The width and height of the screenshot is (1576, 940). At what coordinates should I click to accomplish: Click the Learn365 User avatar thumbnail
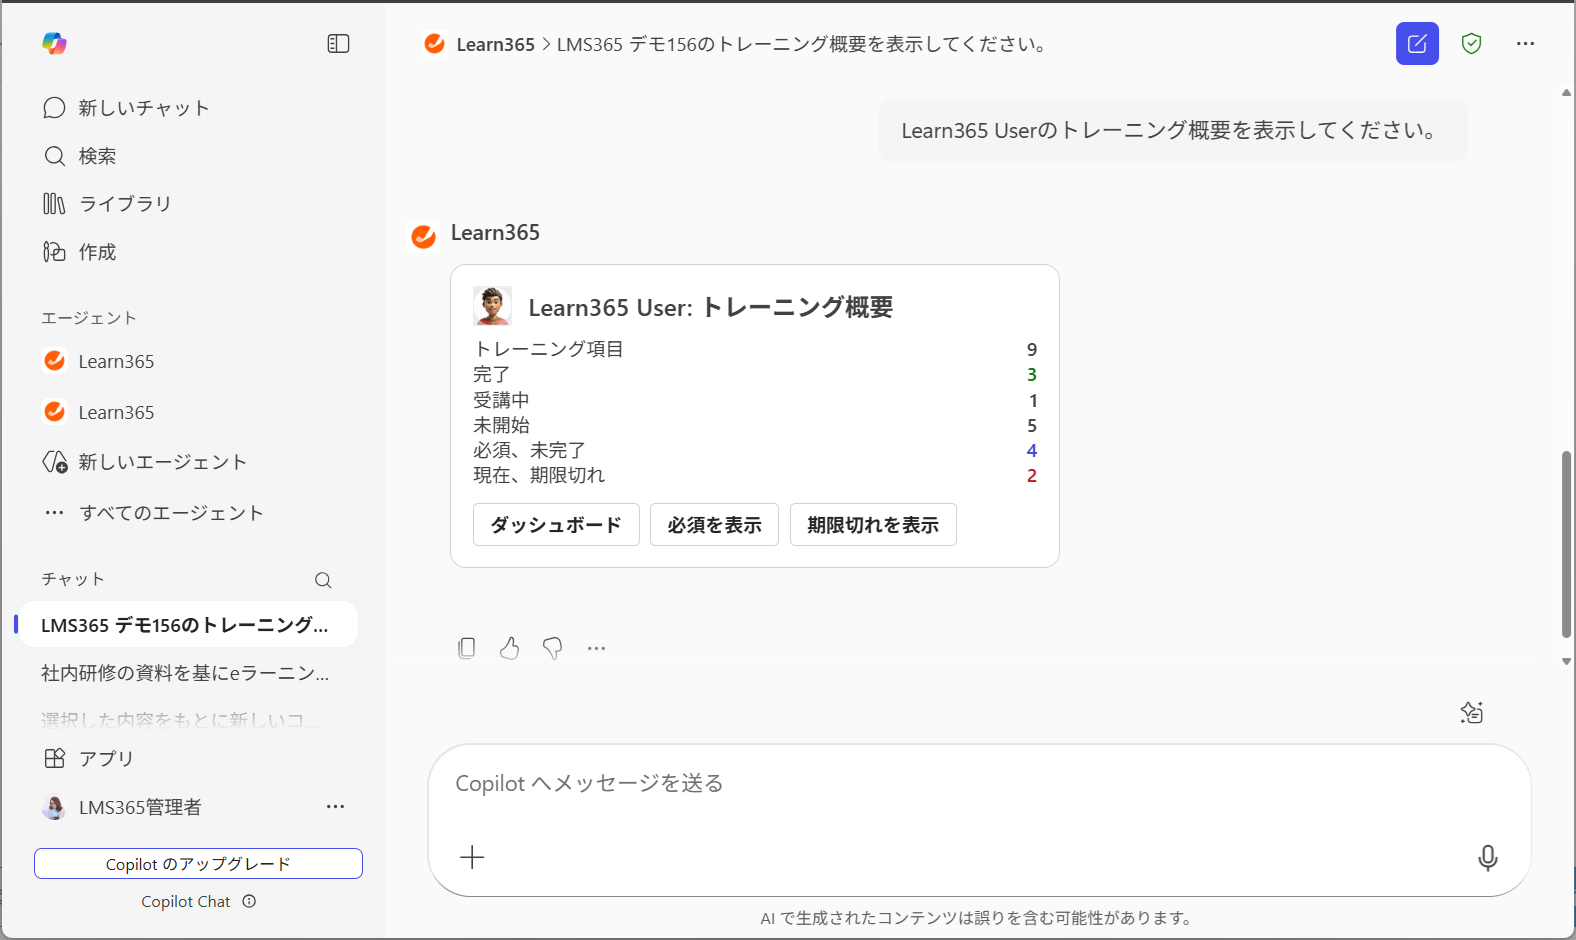(492, 306)
